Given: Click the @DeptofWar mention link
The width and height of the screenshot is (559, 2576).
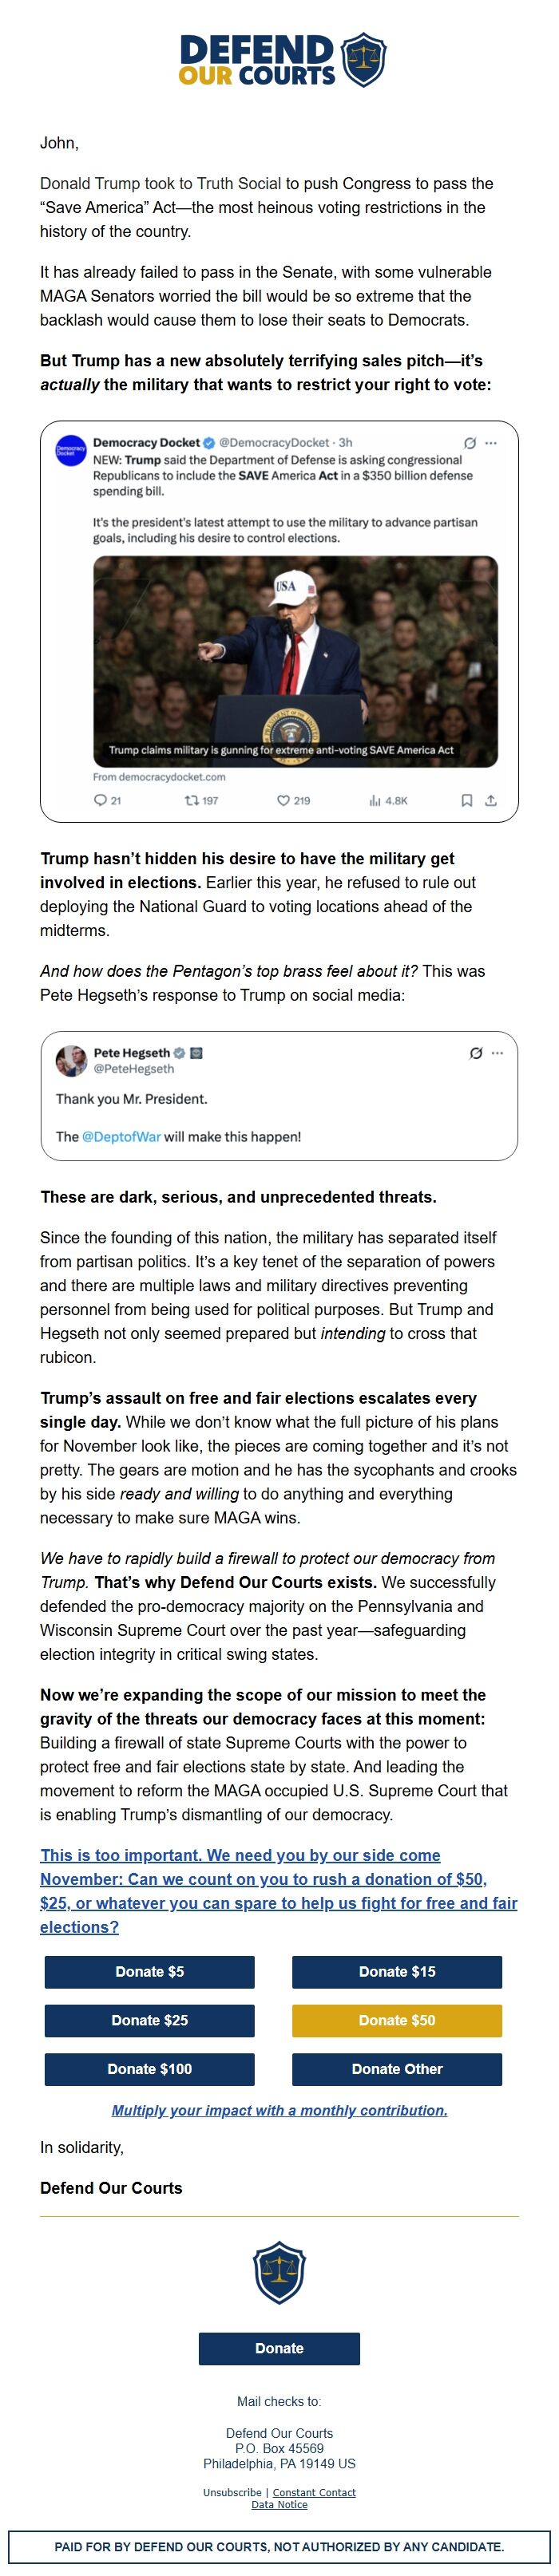Looking at the screenshot, I should (x=121, y=1136).
